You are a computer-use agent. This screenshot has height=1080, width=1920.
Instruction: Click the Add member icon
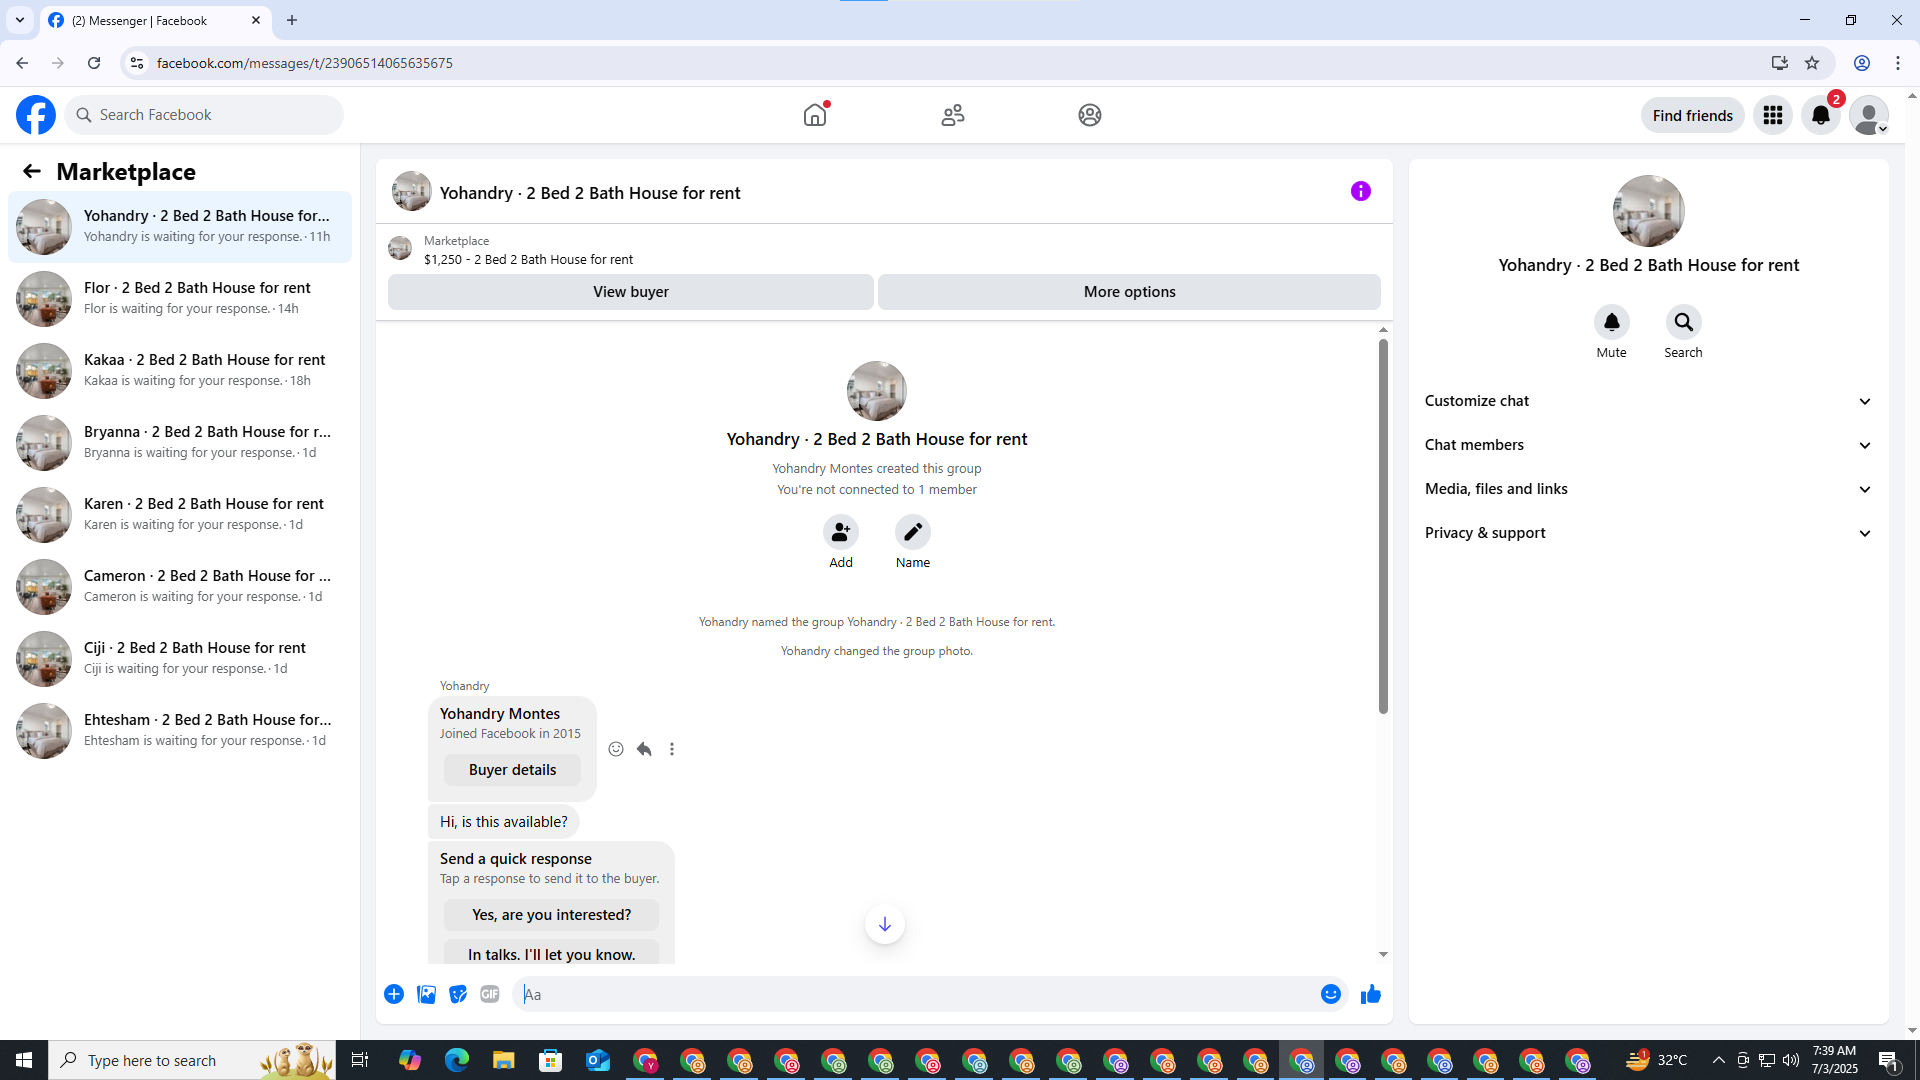(840, 532)
